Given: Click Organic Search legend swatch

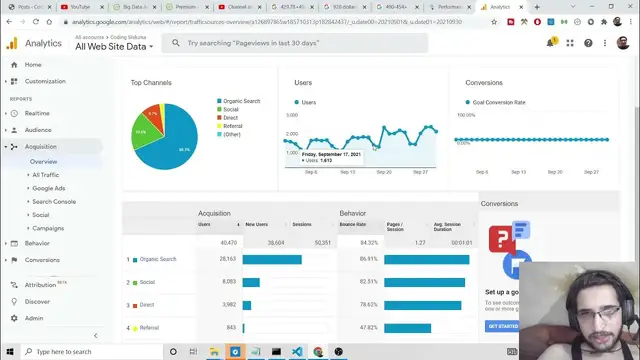Looking at the screenshot, I should pos(219,101).
